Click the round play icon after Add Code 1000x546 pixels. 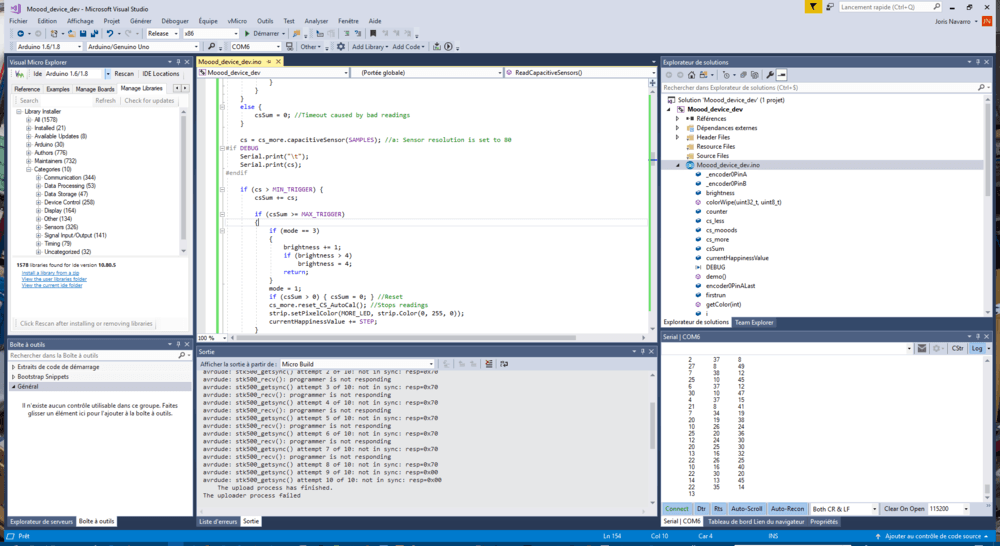click(x=448, y=47)
